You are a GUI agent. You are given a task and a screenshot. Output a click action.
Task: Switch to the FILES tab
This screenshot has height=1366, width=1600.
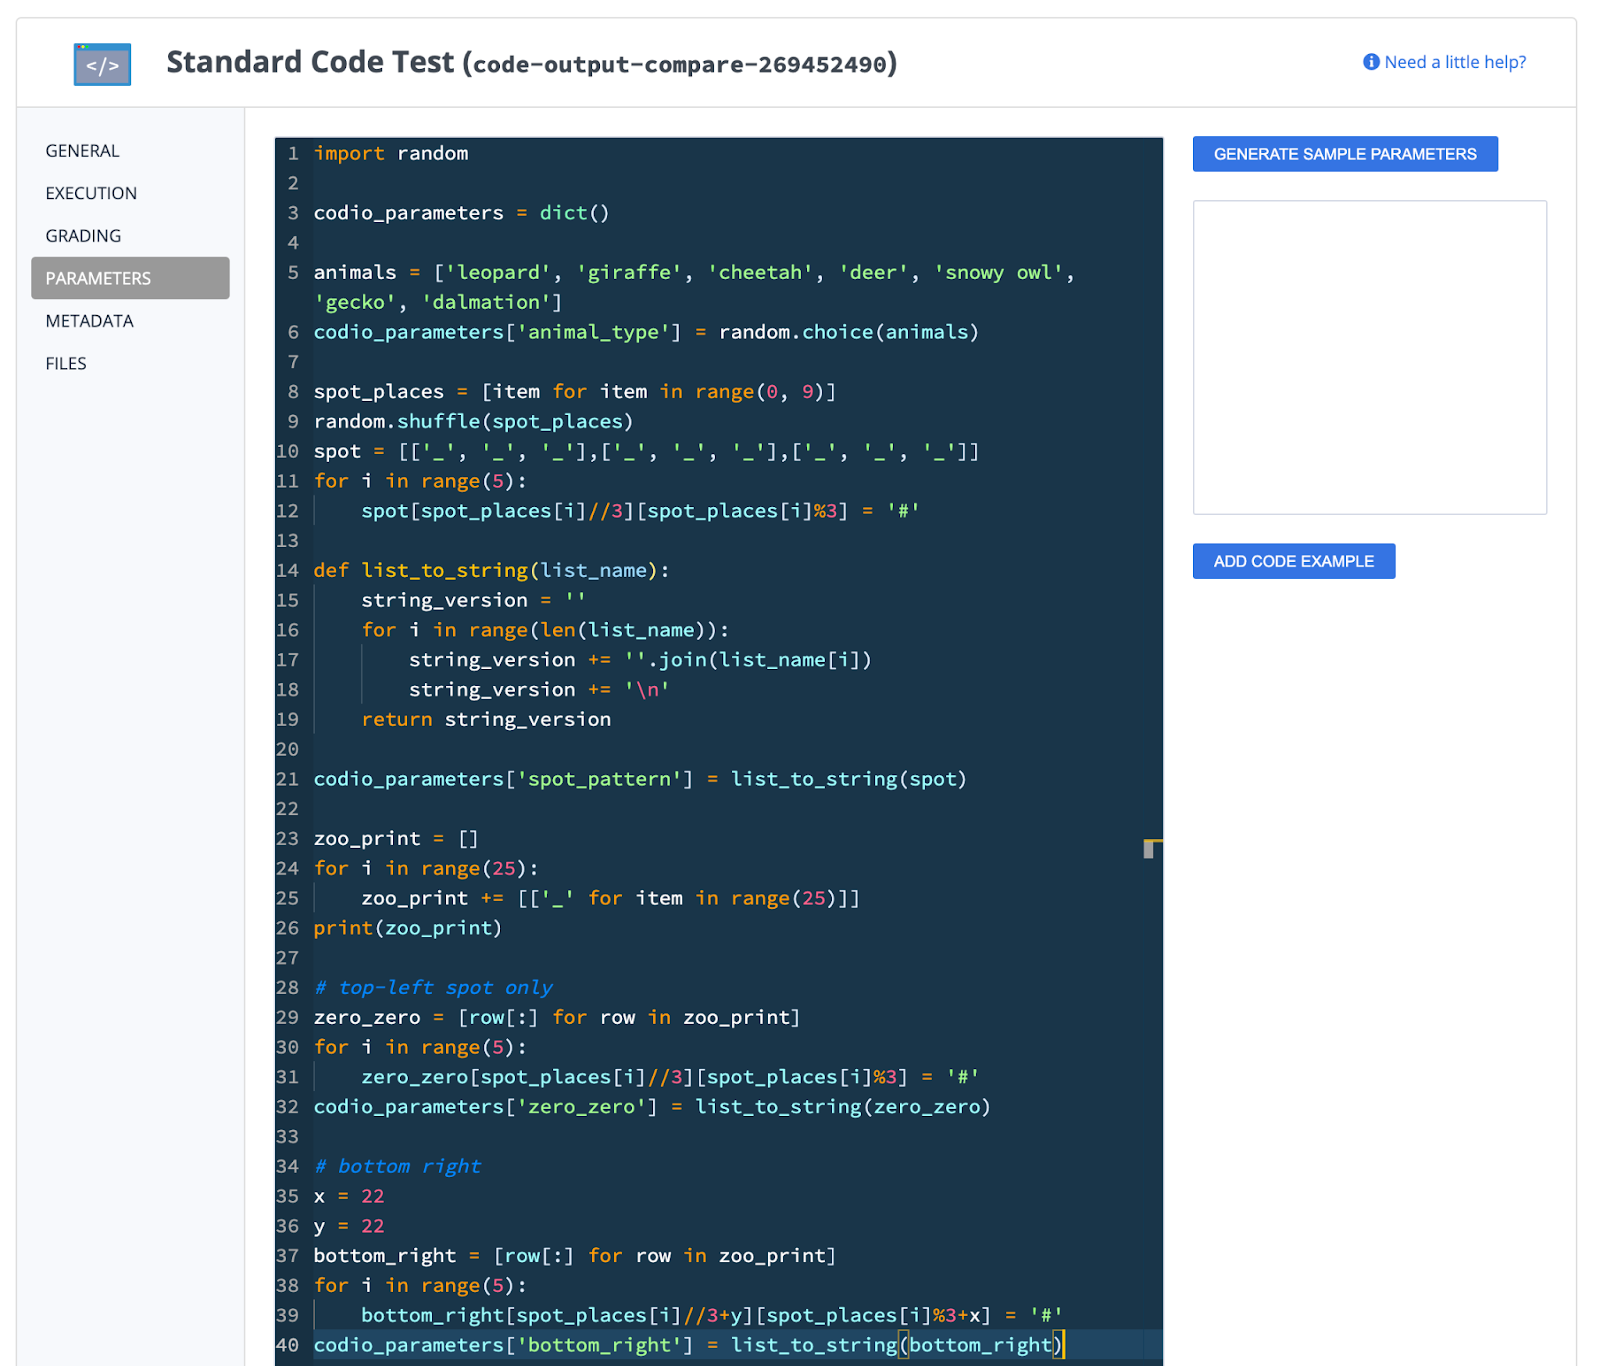coord(66,364)
